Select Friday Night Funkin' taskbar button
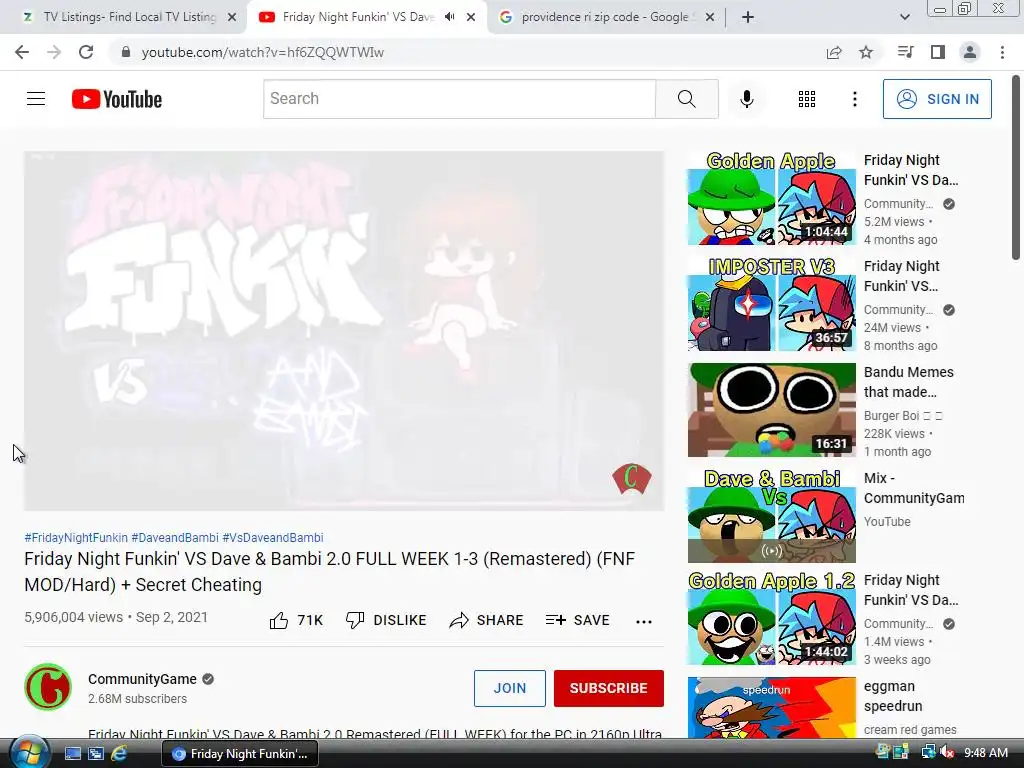 240,754
